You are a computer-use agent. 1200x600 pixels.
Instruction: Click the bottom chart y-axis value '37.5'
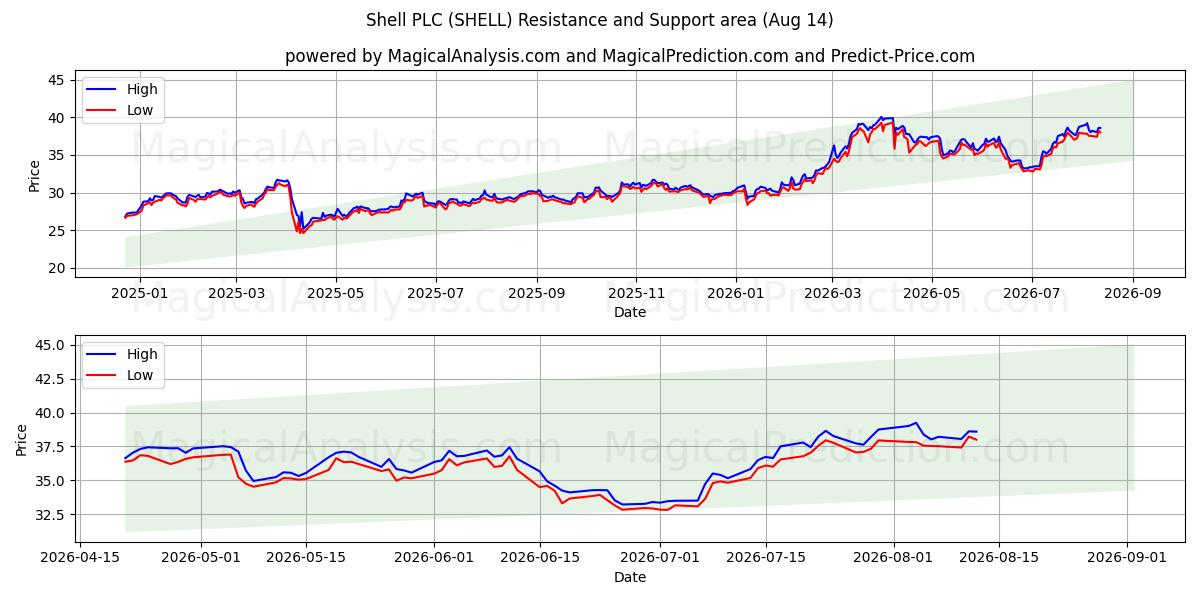pyautogui.click(x=52, y=447)
